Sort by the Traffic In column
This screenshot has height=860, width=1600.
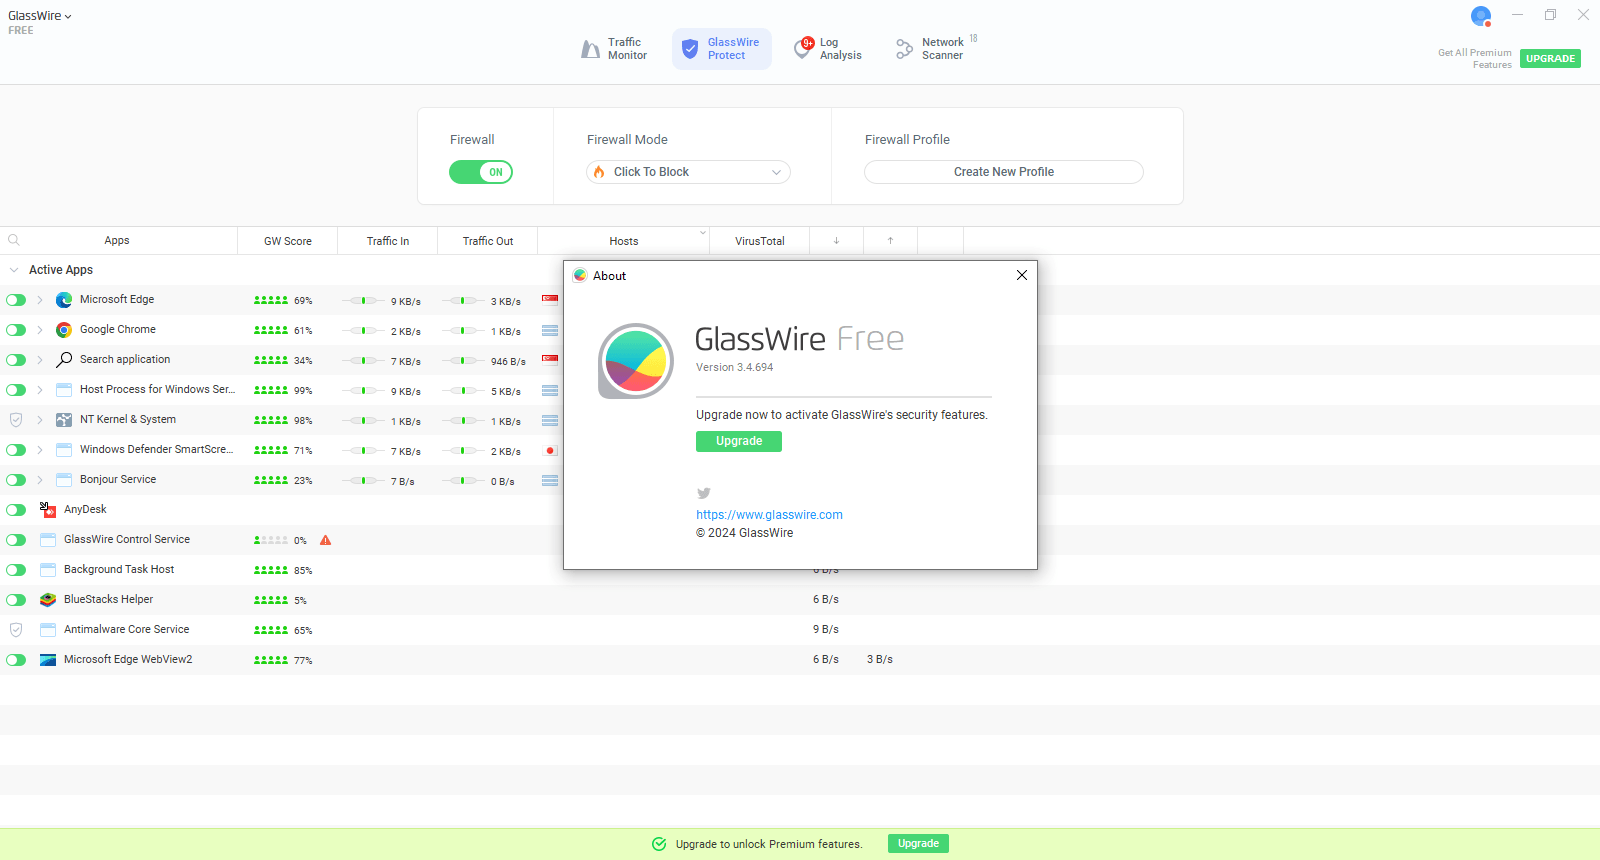click(x=388, y=241)
